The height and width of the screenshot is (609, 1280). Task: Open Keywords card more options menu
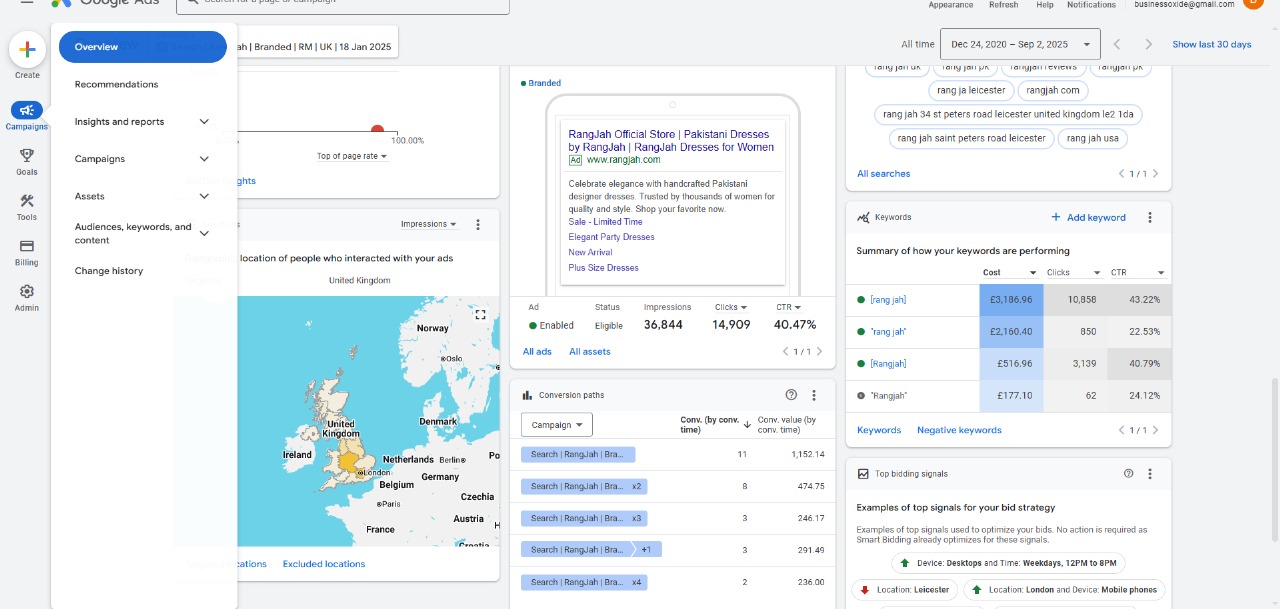click(x=1150, y=217)
